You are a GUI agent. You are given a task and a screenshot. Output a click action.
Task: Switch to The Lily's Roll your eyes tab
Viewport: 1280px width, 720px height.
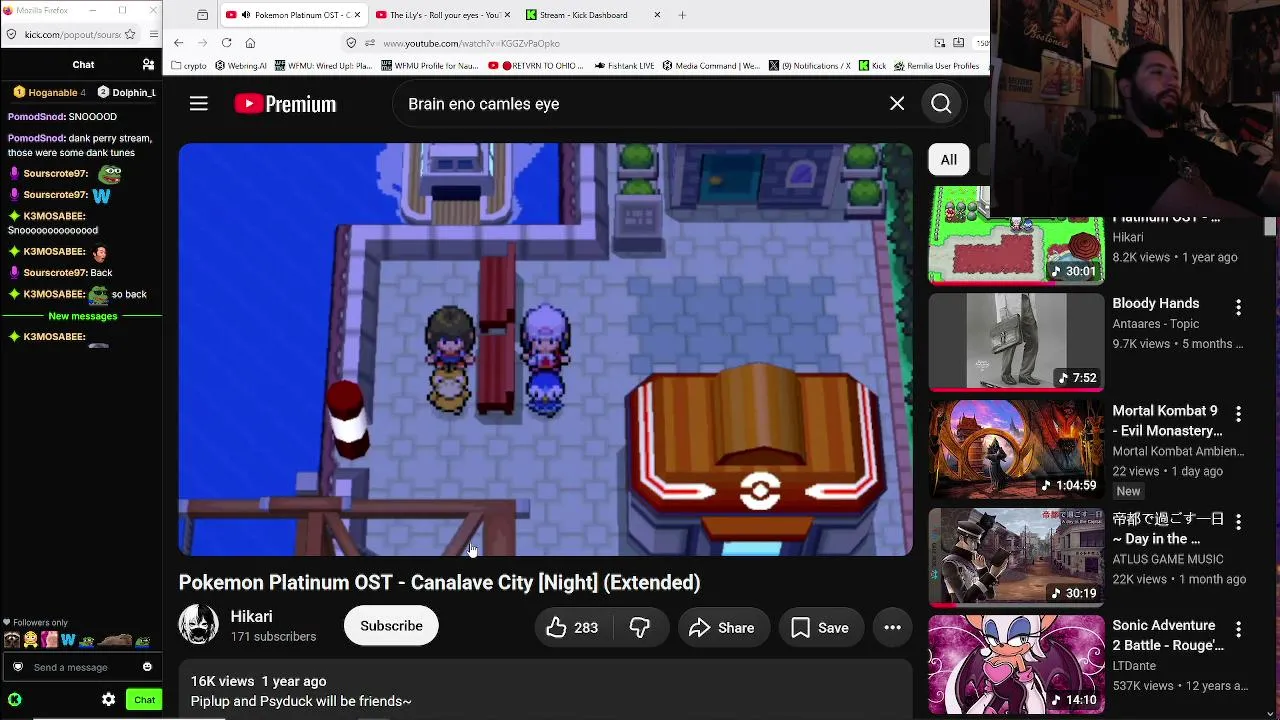click(x=443, y=15)
